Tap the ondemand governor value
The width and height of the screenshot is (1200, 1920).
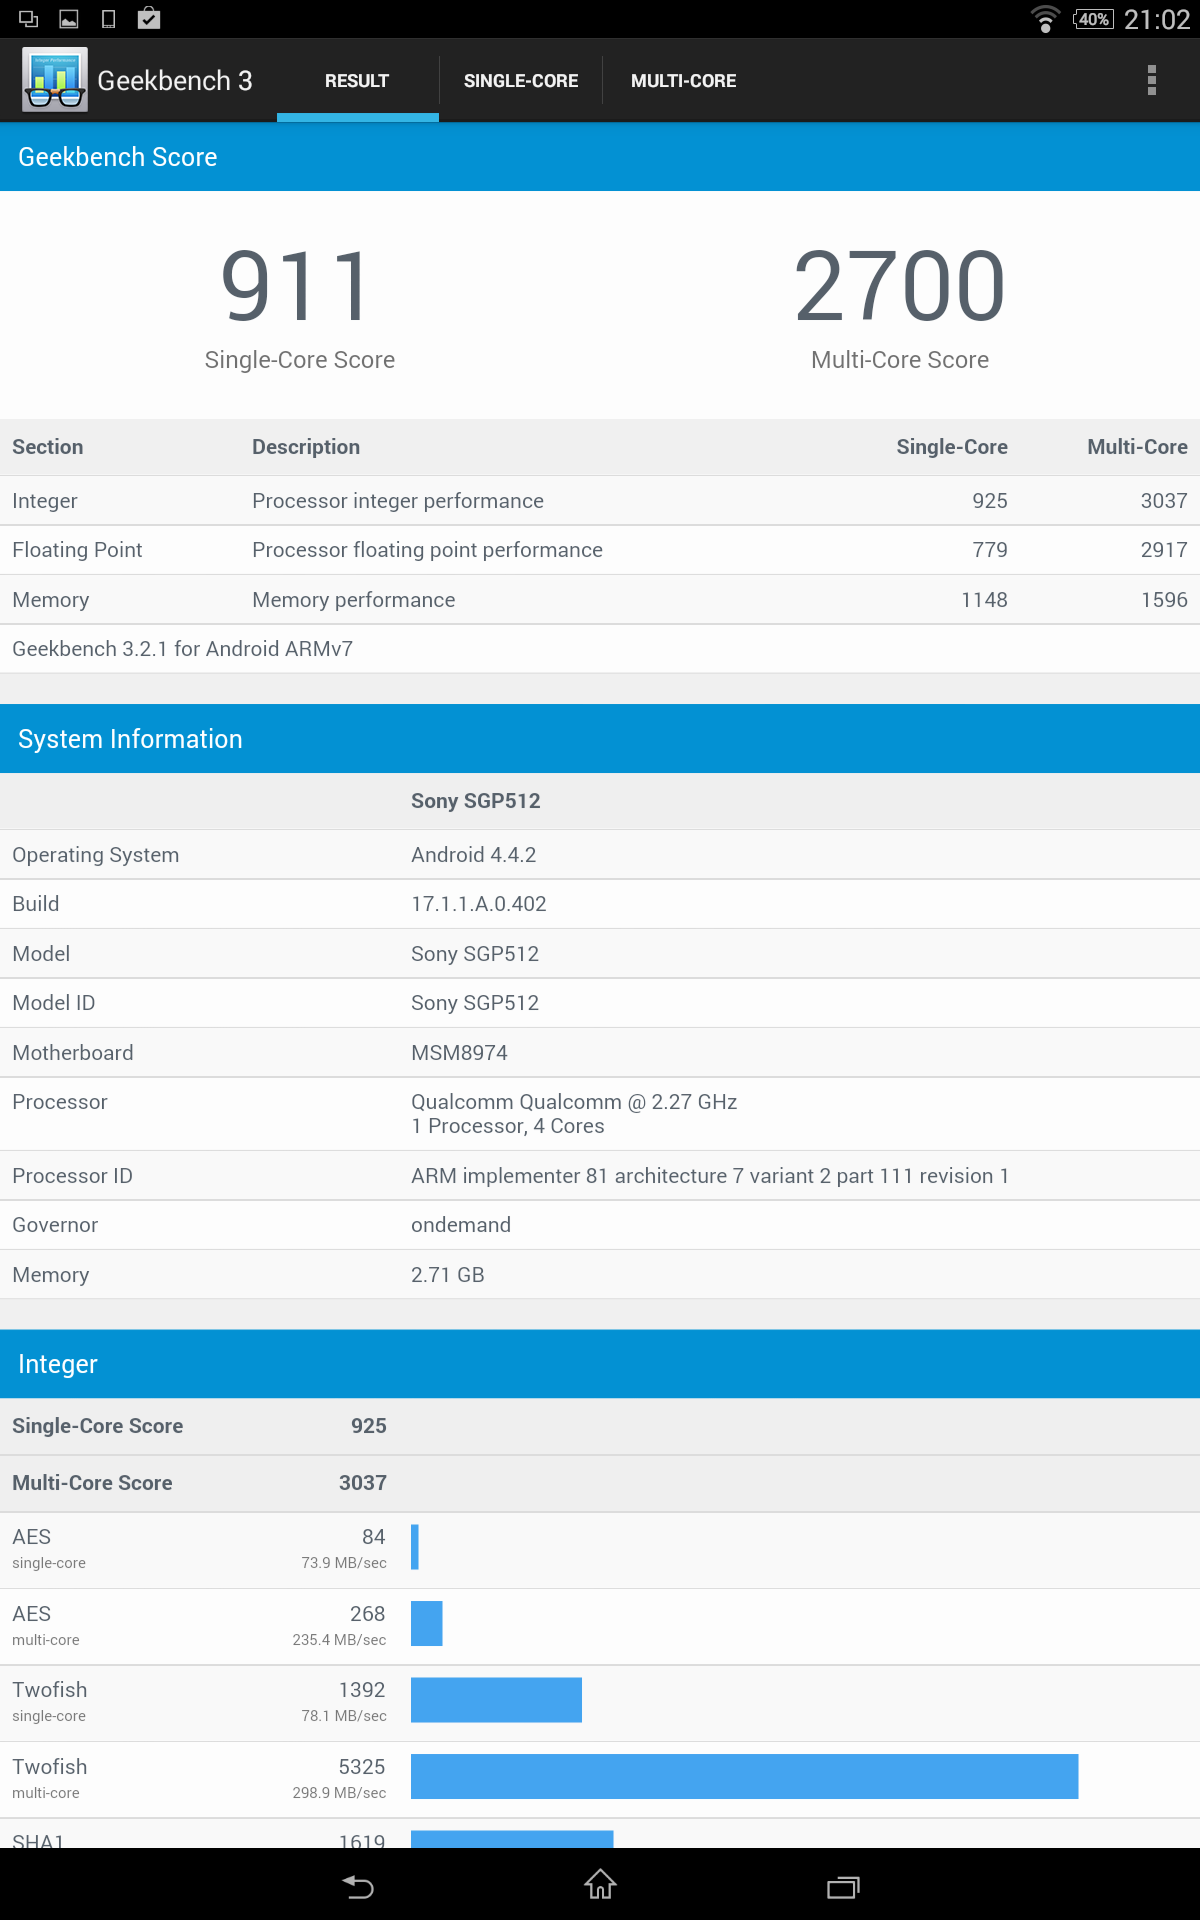pos(461,1225)
